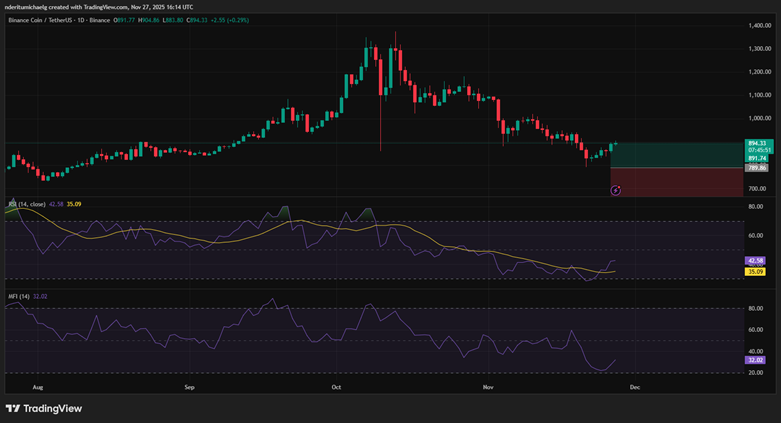Click the Oct label on time axis

pos(337,385)
